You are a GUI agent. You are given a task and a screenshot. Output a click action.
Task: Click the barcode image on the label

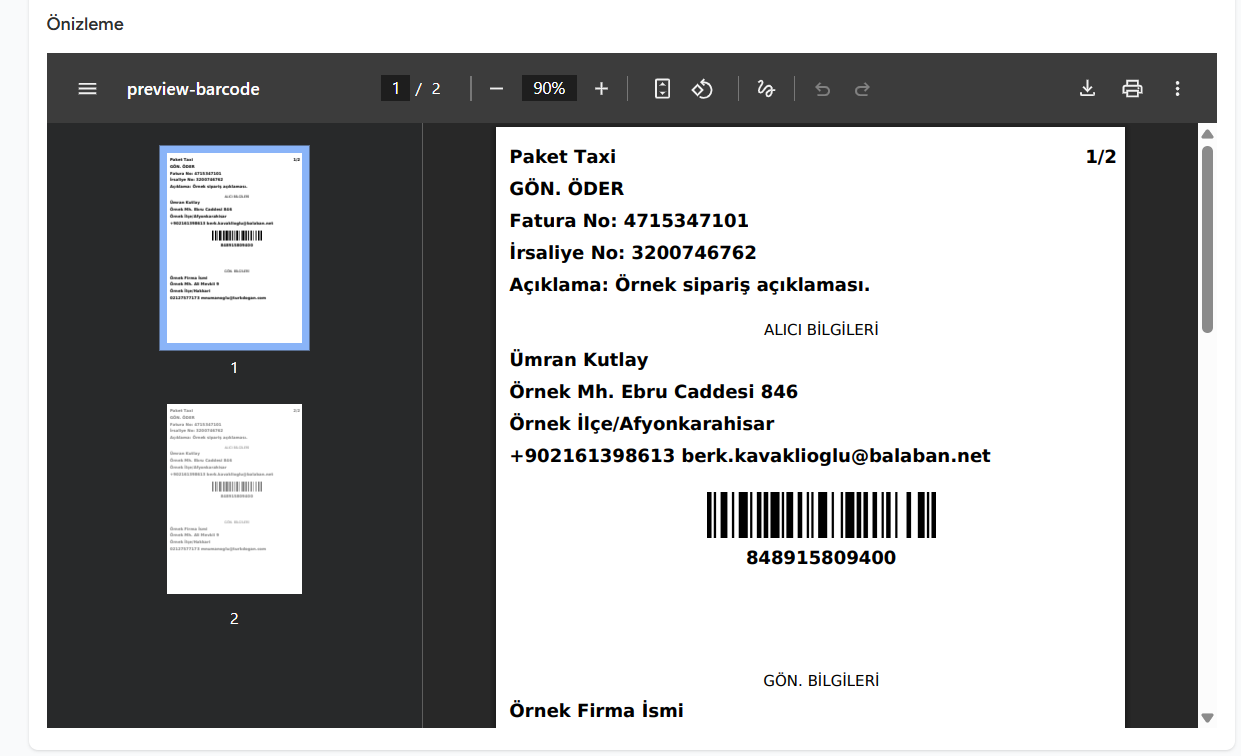pyautogui.click(x=821, y=516)
